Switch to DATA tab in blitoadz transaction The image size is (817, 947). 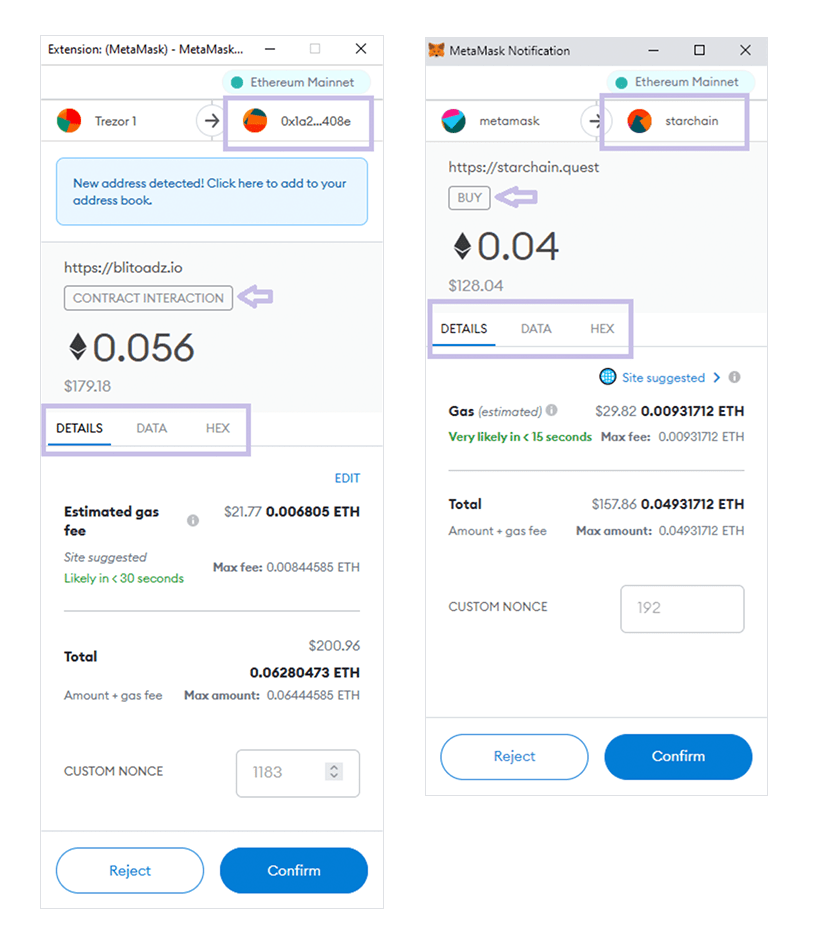point(152,428)
